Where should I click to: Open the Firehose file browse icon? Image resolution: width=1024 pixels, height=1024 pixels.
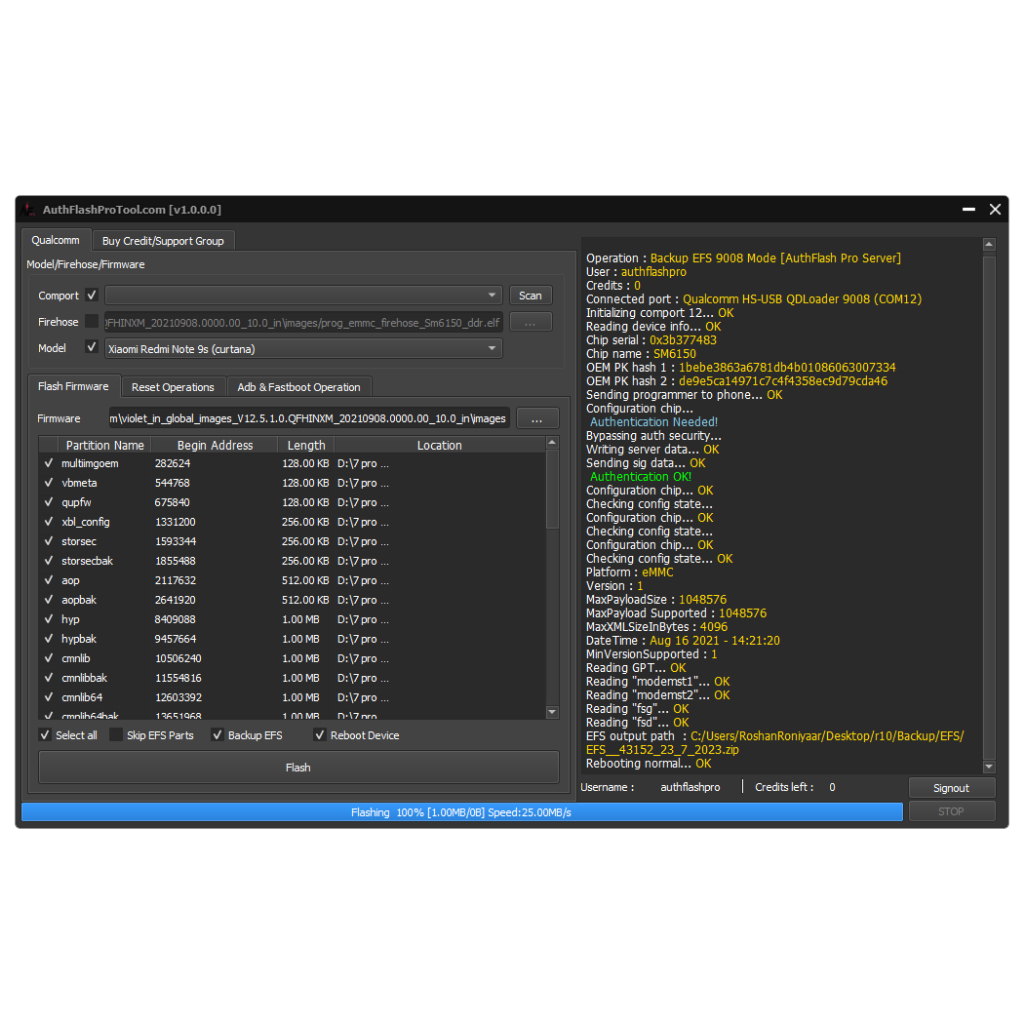pyautogui.click(x=531, y=321)
